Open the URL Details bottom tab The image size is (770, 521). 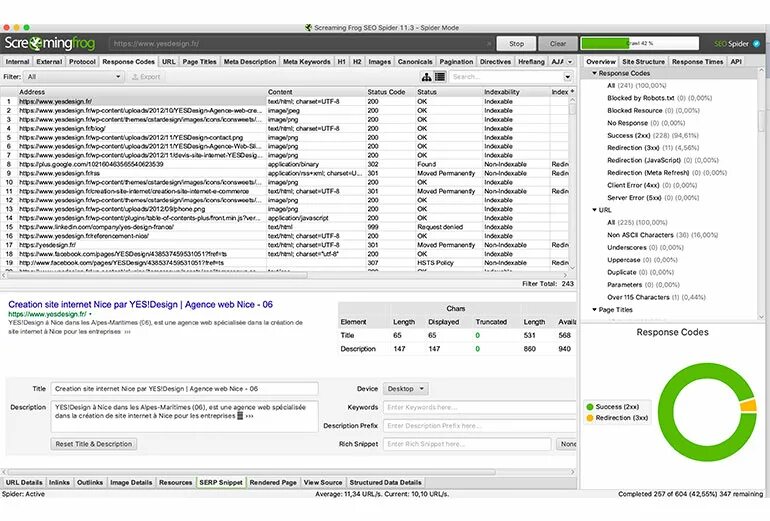24,482
